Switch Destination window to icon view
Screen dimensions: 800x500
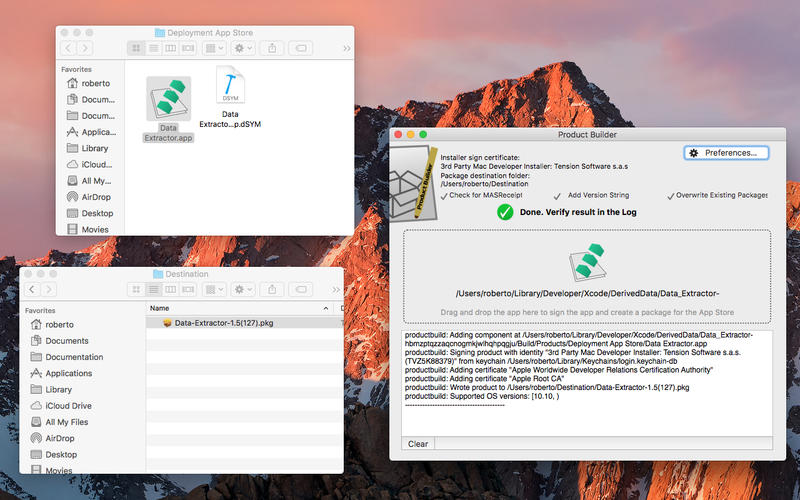pos(136,289)
